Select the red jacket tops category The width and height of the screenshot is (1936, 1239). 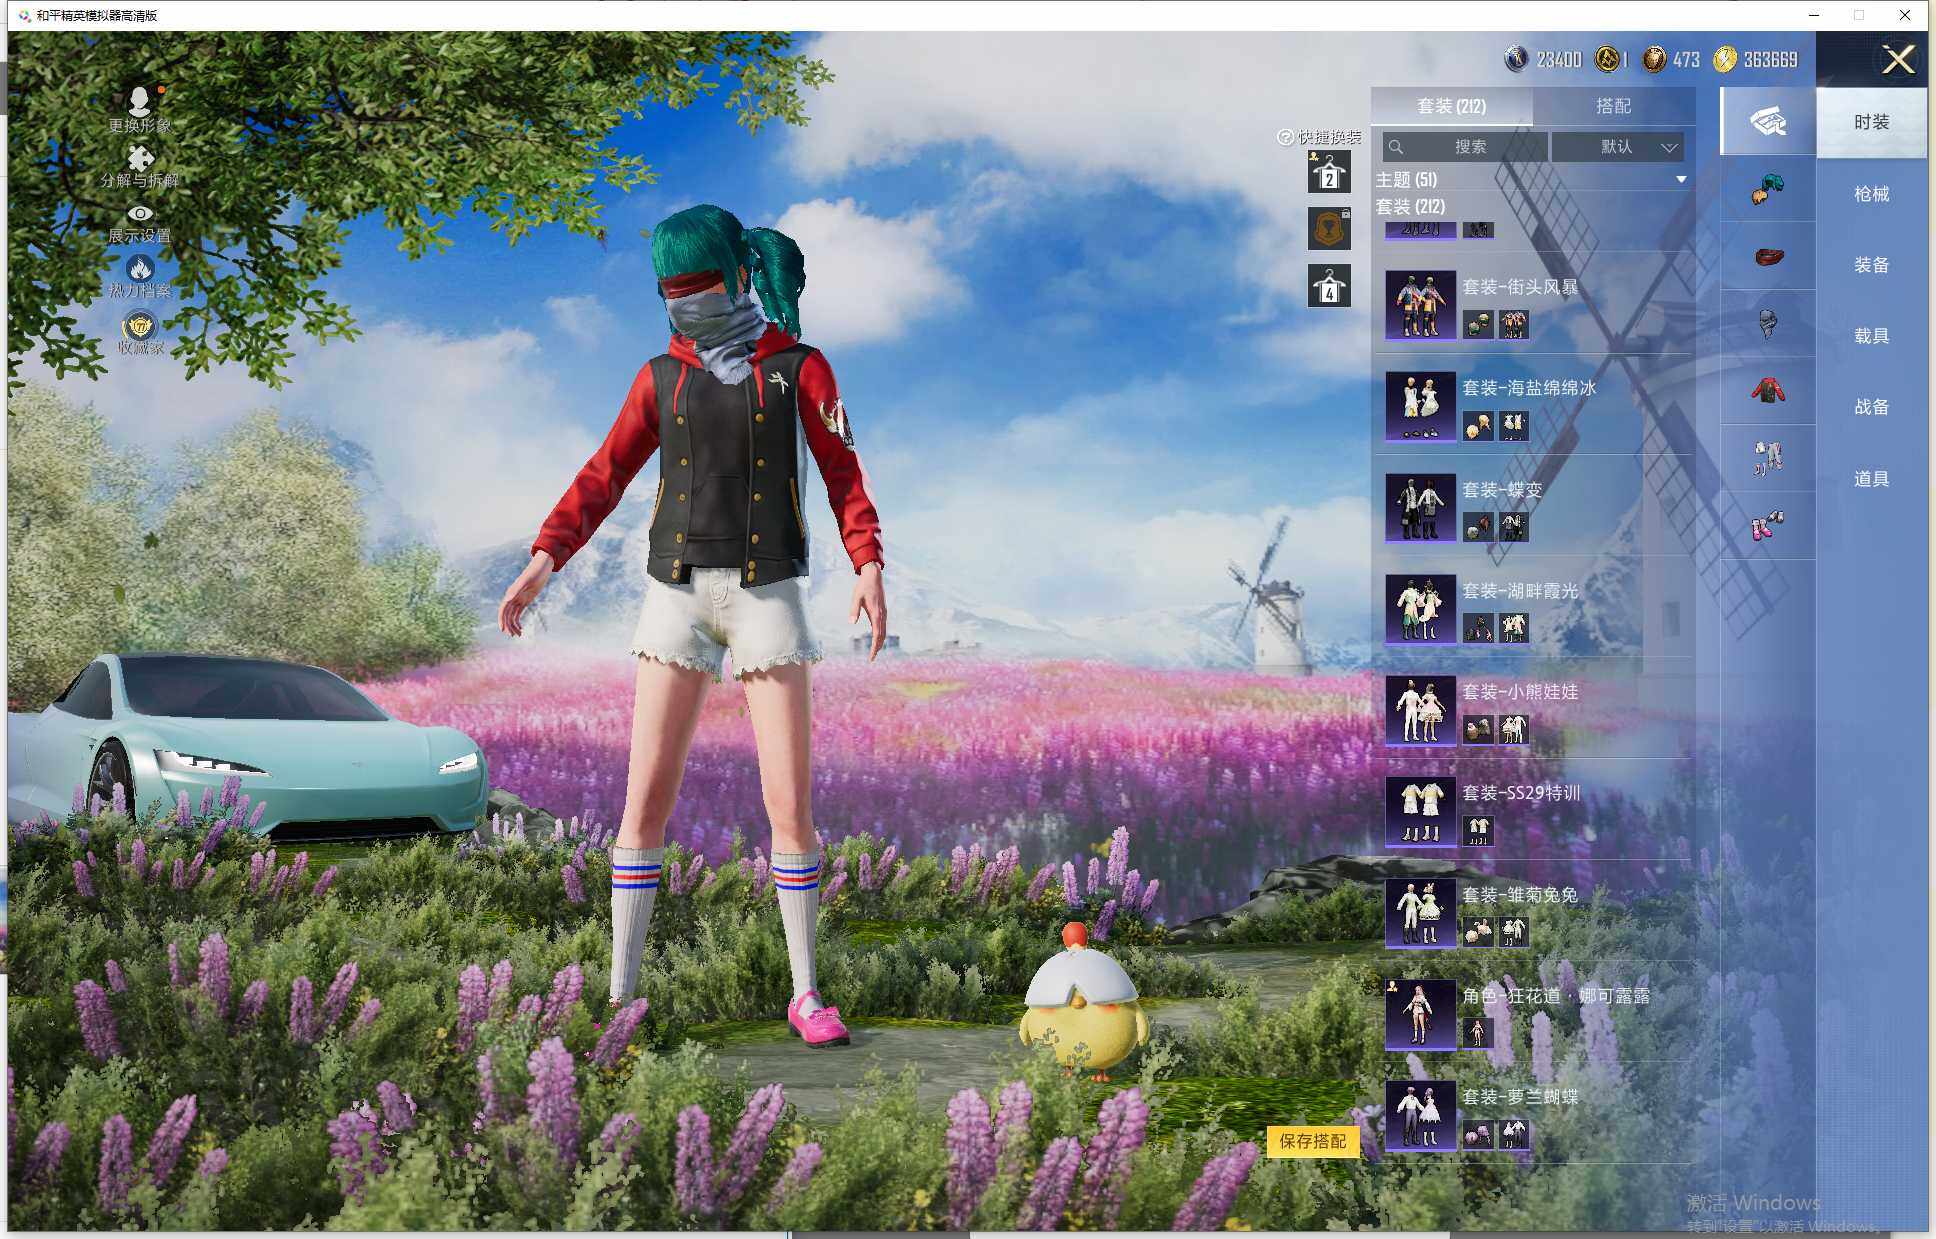point(1767,390)
